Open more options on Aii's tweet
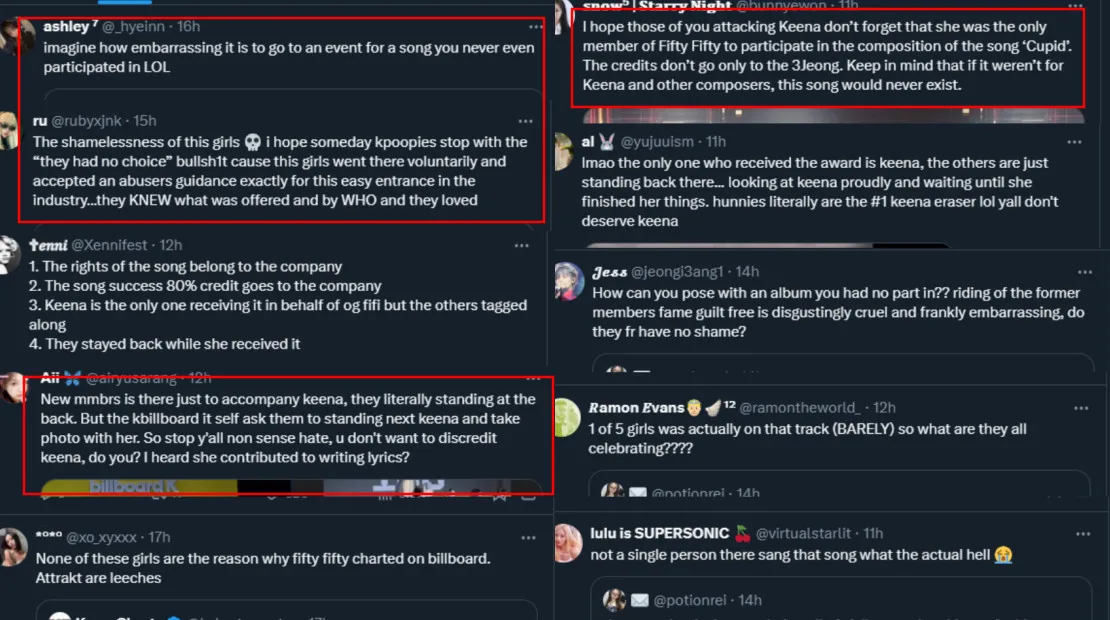 point(521,379)
